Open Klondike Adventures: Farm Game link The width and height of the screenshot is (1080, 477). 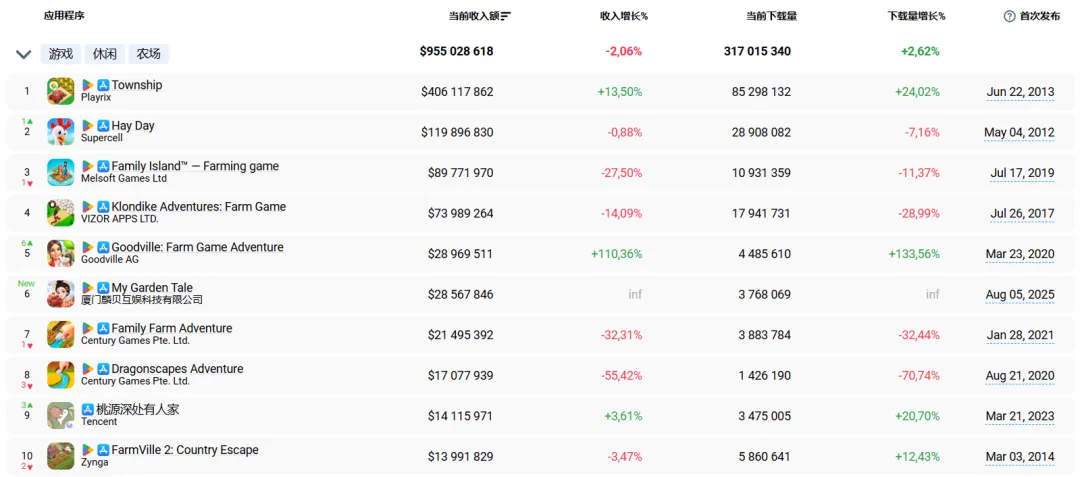coord(198,207)
